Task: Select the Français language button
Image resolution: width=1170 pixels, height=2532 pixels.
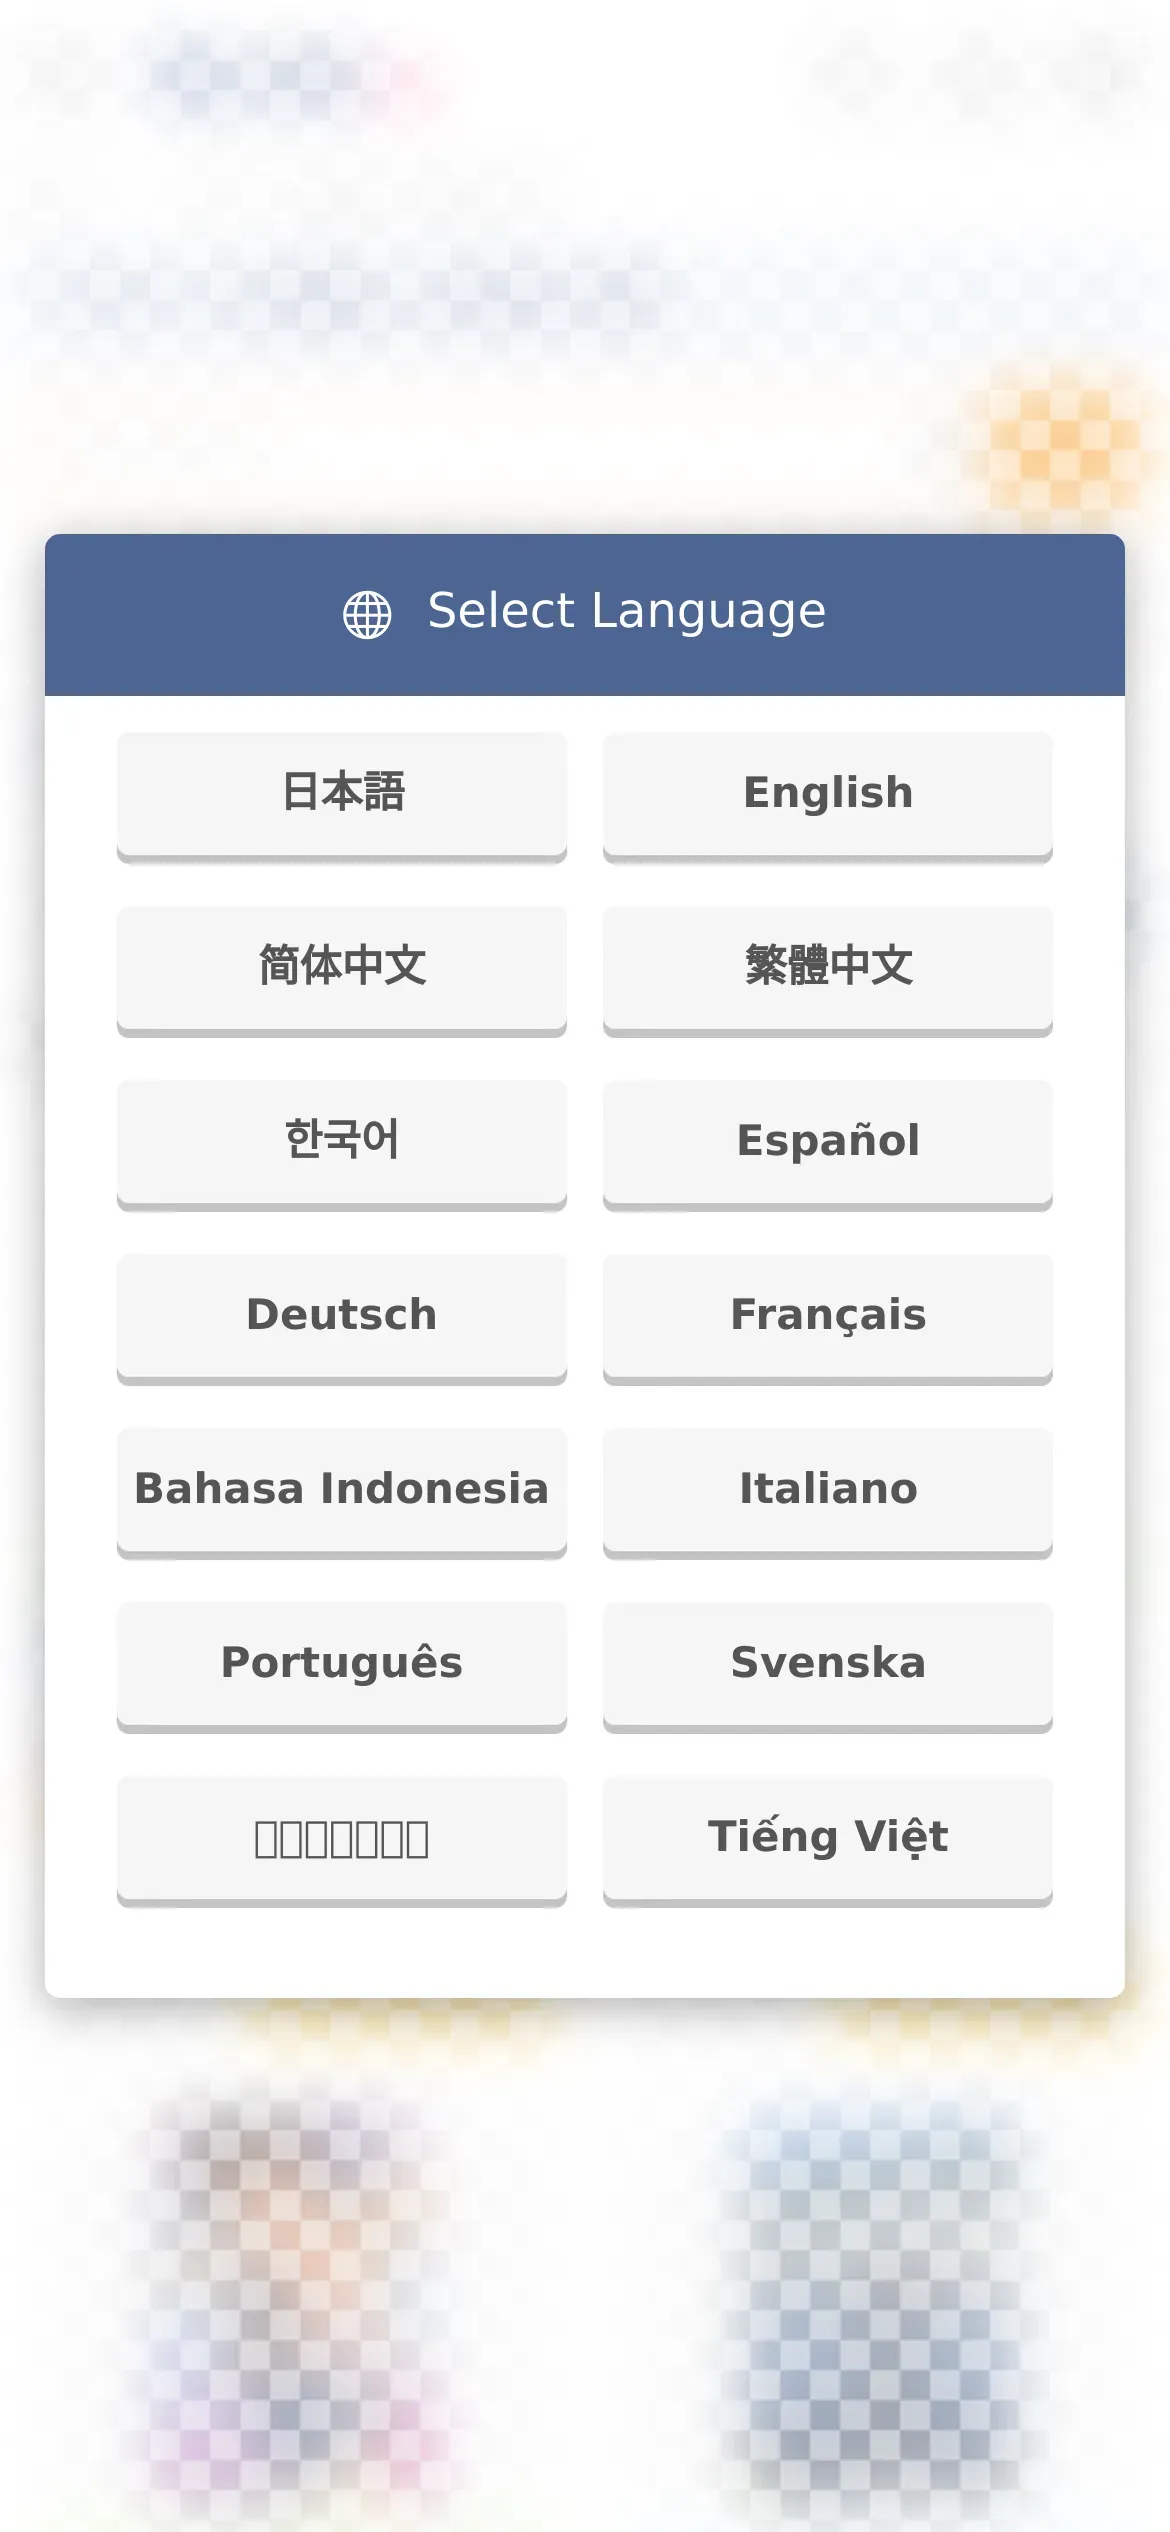Action: pyautogui.click(x=828, y=1316)
